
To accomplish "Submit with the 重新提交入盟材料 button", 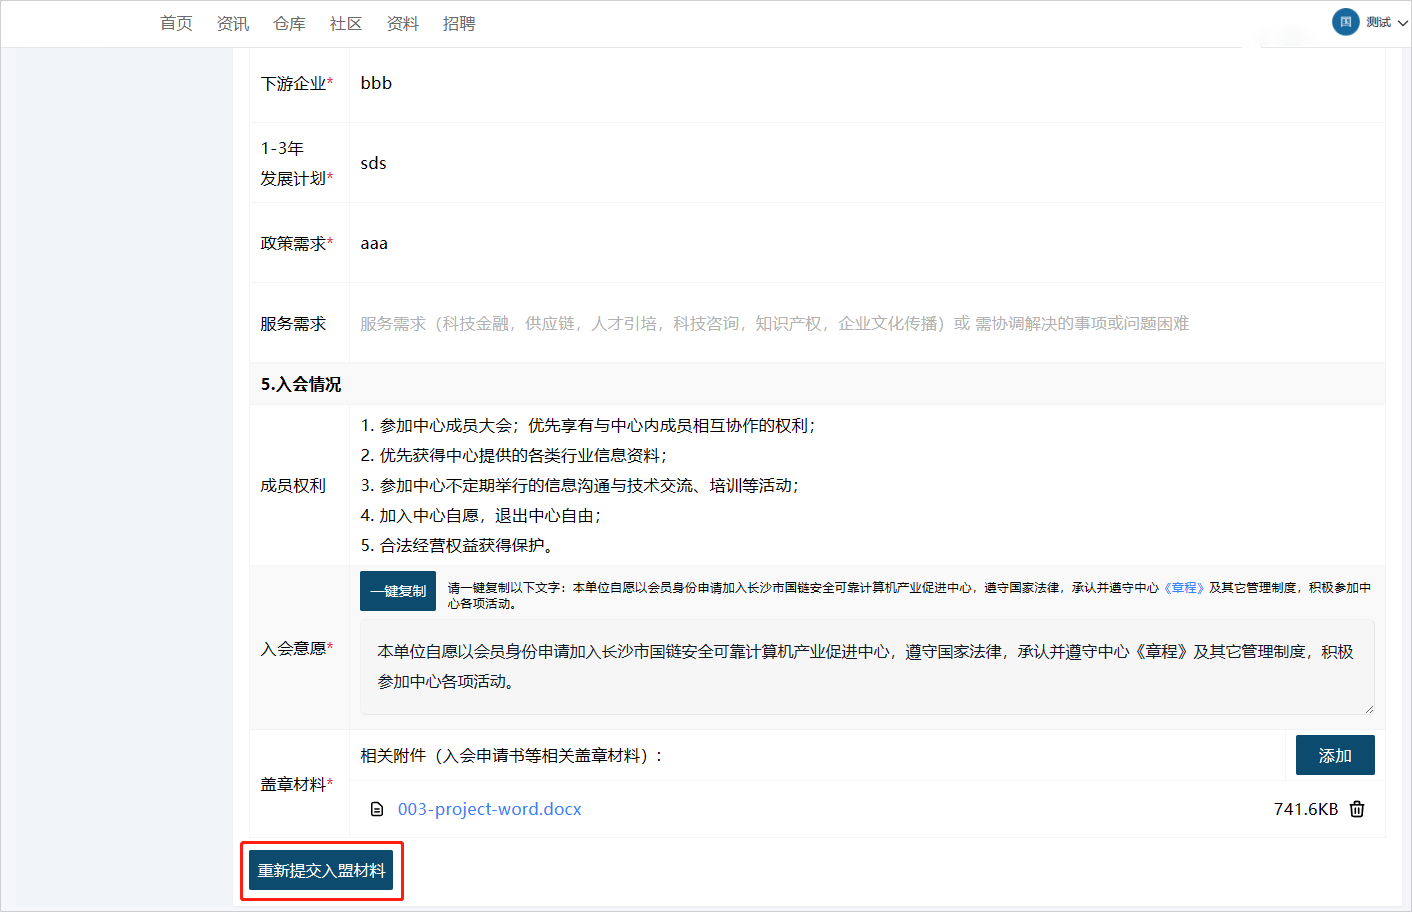I will pyautogui.click(x=321, y=871).
